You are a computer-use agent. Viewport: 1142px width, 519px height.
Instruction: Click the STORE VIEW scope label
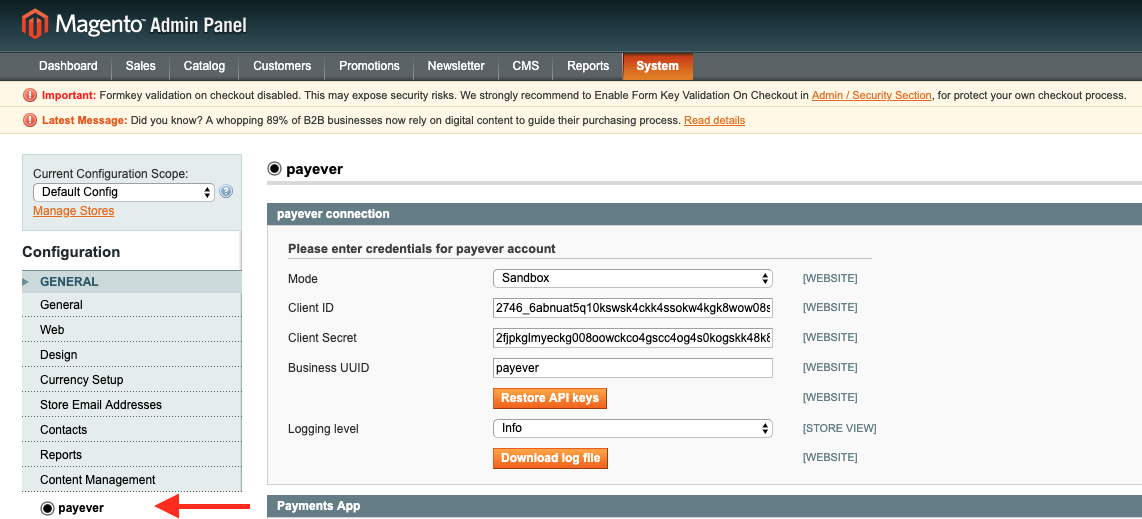839,428
